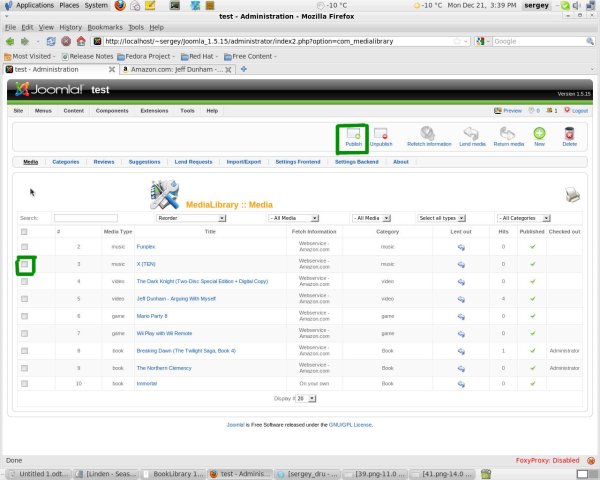Screen dimensions: 600x480
Task: Click the Joomla logo in header
Action: (x=49, y=89)
